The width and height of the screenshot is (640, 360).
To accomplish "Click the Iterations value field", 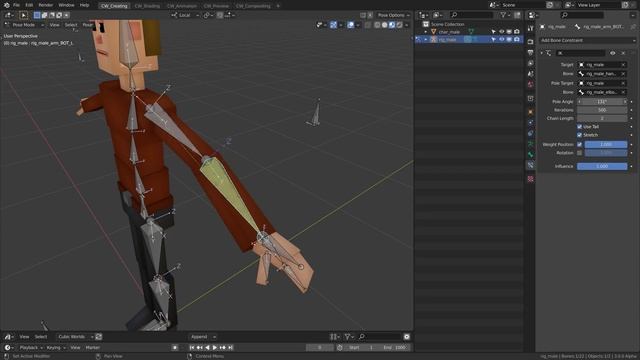I will 602,110.
